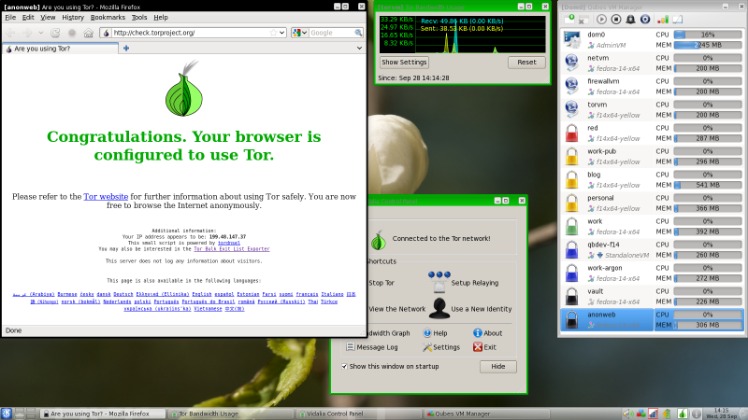The height and width of the screenshot is (420, 748).
Task: Open the search engine selector dropdown
Action: tap(300, 32)
